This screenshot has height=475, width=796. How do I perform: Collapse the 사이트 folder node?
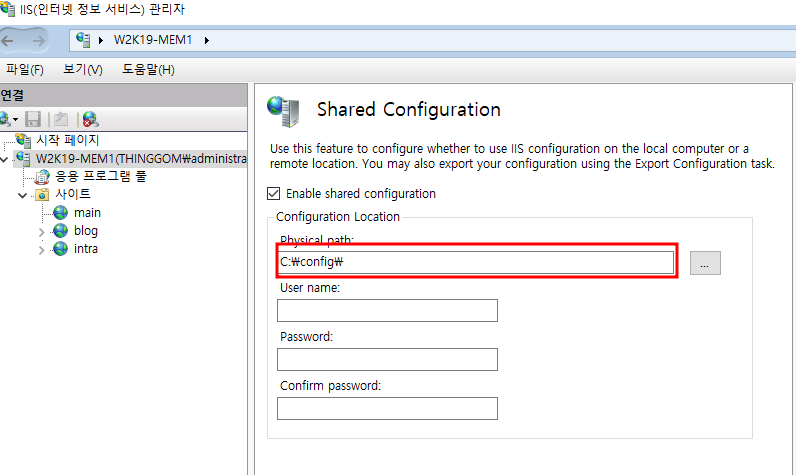point(22,195)
